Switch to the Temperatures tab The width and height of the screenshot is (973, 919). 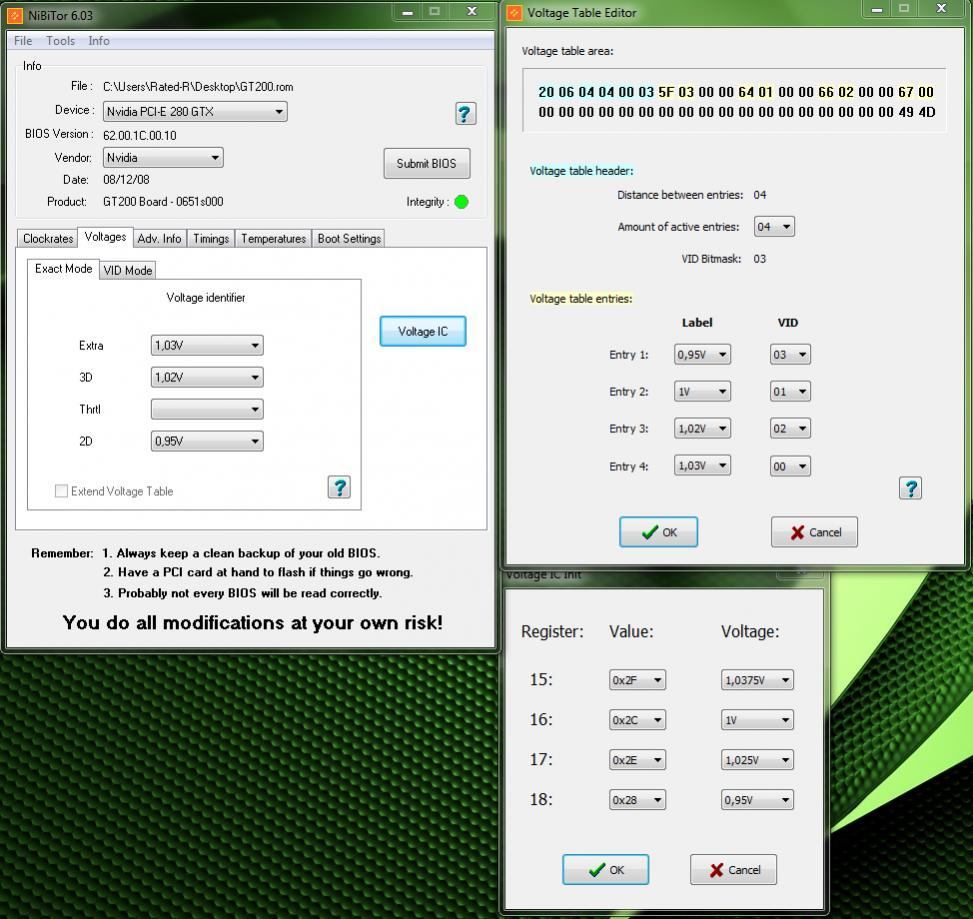274,238
